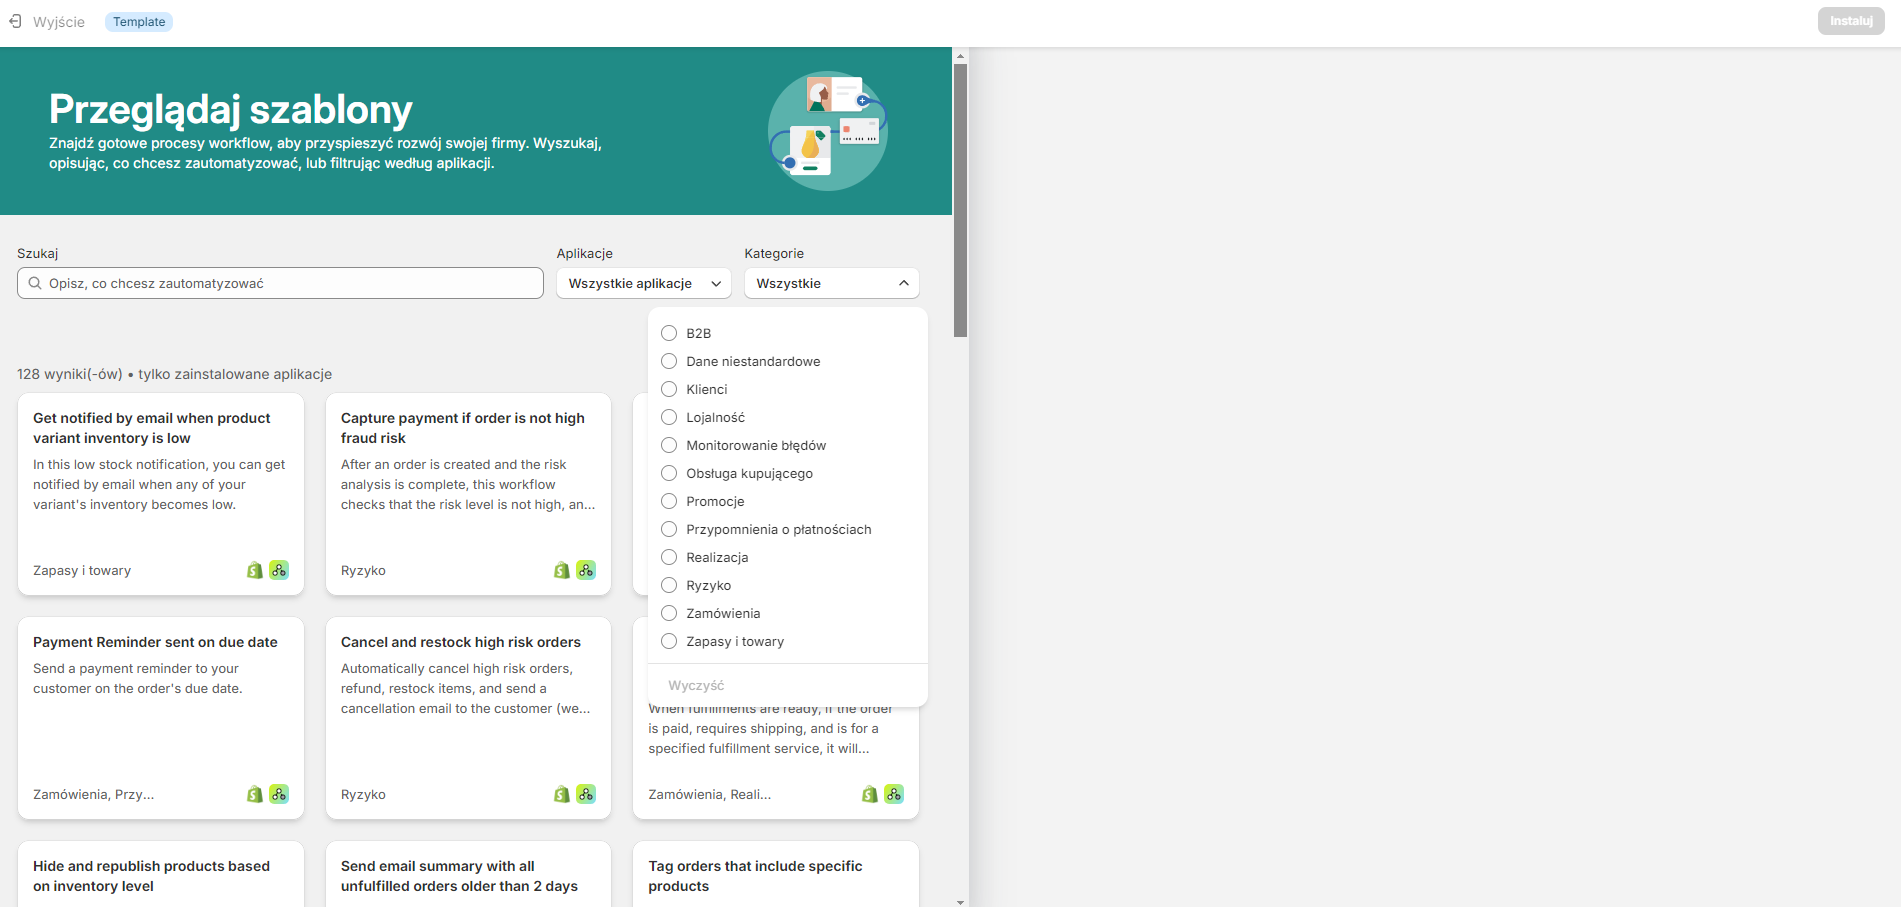This screenshot has width=1901, height=907.
Task: Click Shopify icon on Cancel and restock card
Action: (562, 794)
